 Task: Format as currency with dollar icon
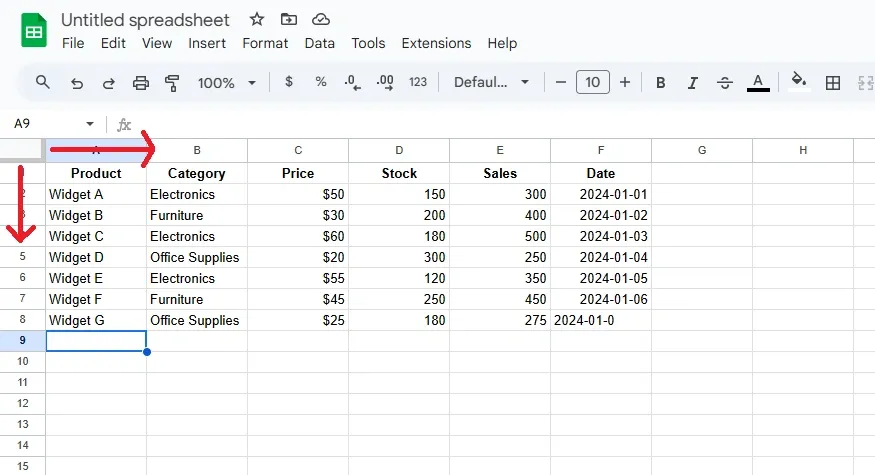pyautogui.click(x=289, y=82)
